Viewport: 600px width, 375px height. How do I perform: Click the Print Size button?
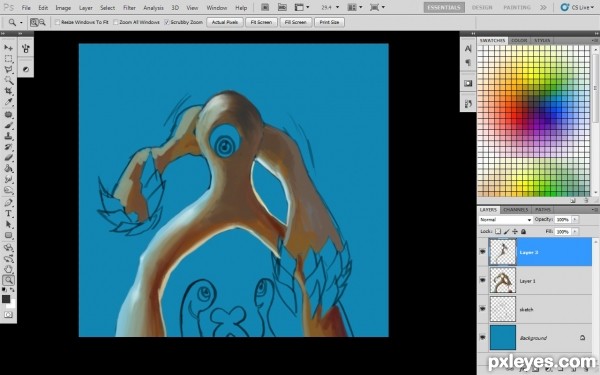click(x=329, y=22)
